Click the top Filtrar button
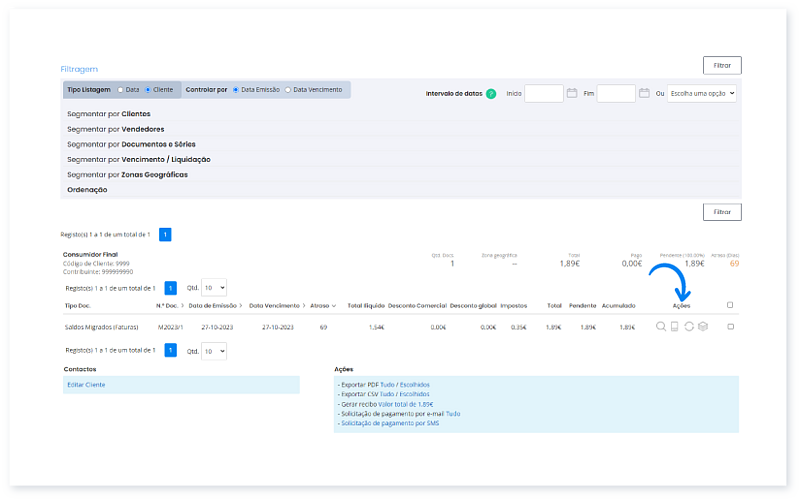Viewport: 800px width, 500px height. [722, 65]
